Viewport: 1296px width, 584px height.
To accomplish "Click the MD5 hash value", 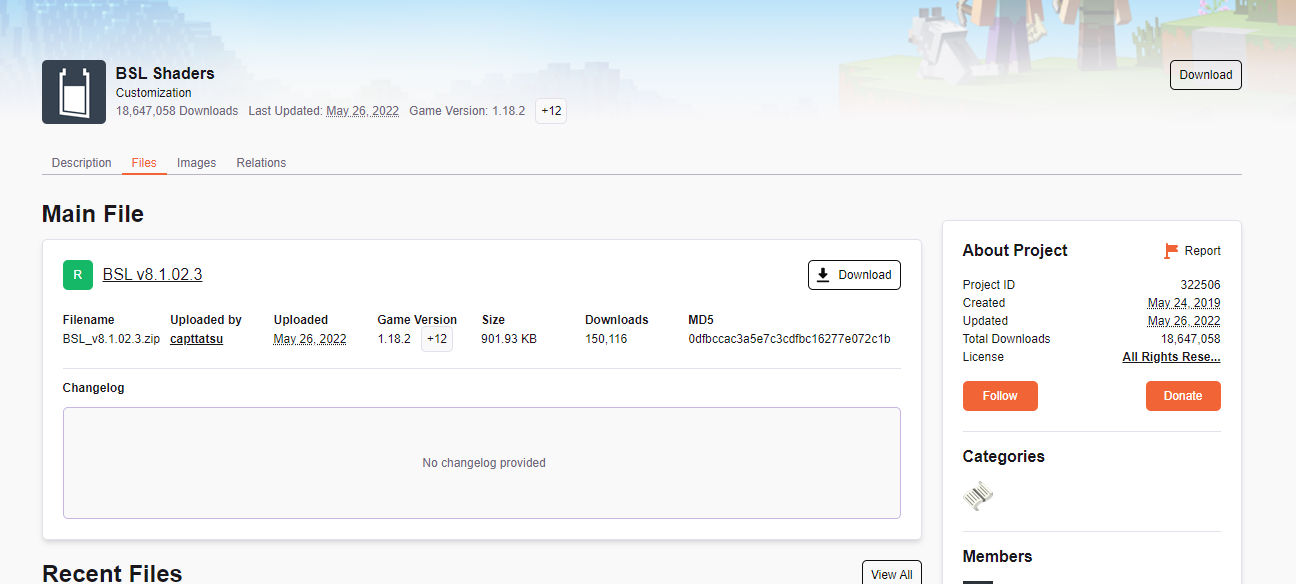I will [x=789, y=339].
